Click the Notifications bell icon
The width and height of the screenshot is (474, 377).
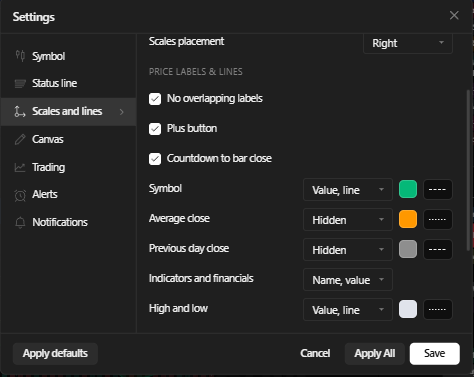[20, 222]
